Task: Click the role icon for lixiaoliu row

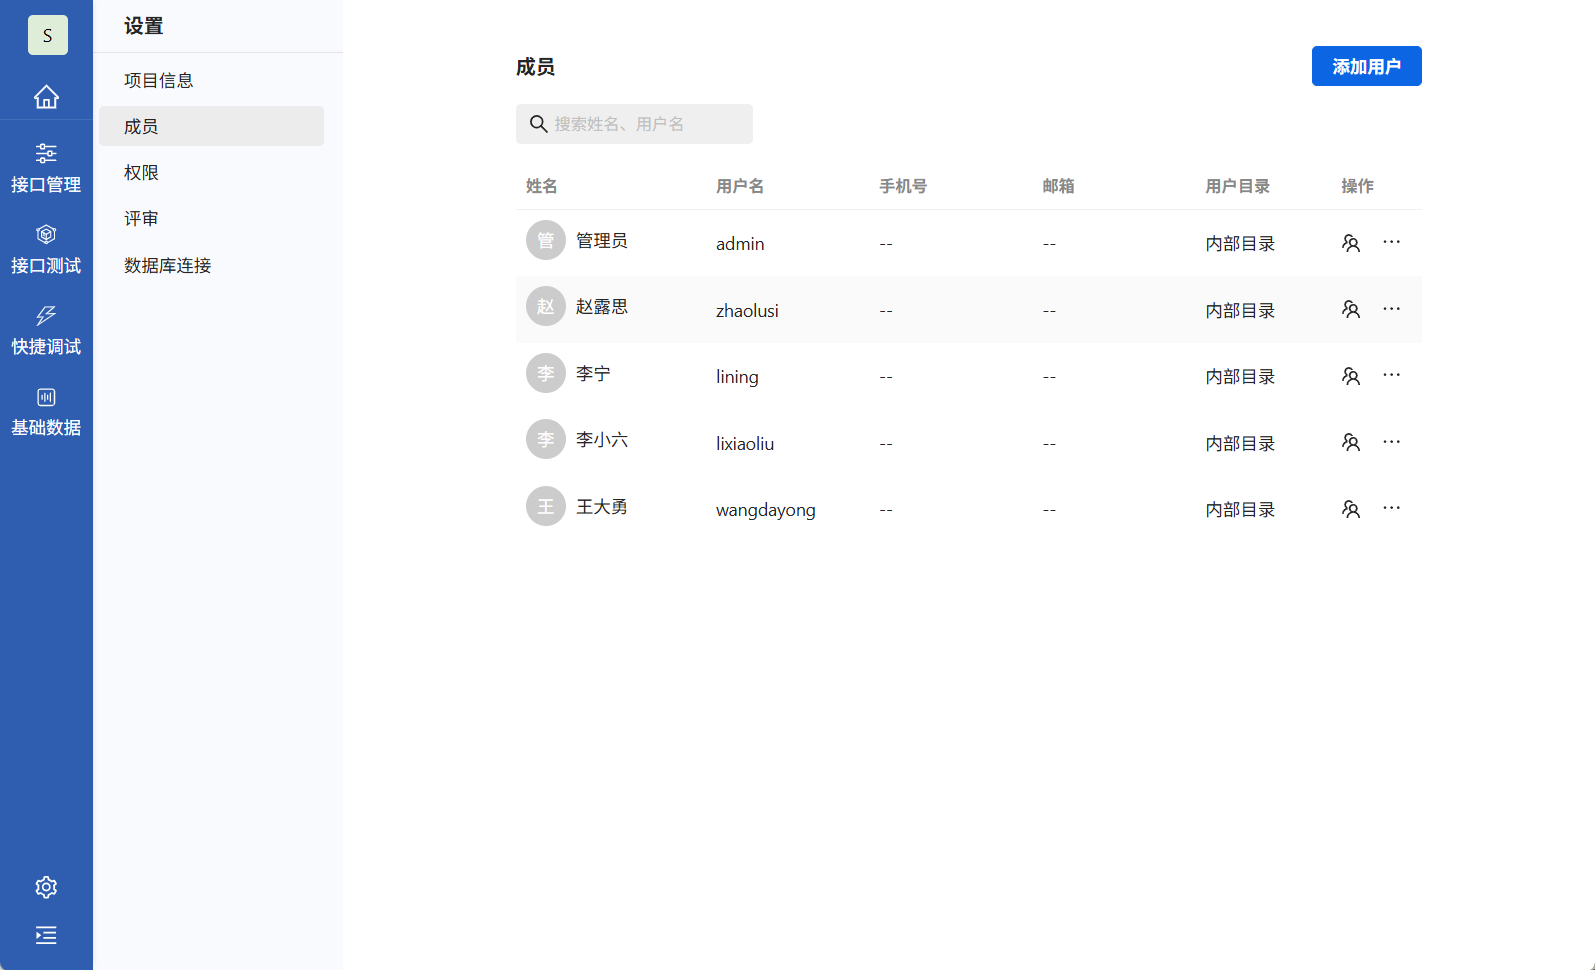Action: pyautogui.click(x=1351, y=442)
